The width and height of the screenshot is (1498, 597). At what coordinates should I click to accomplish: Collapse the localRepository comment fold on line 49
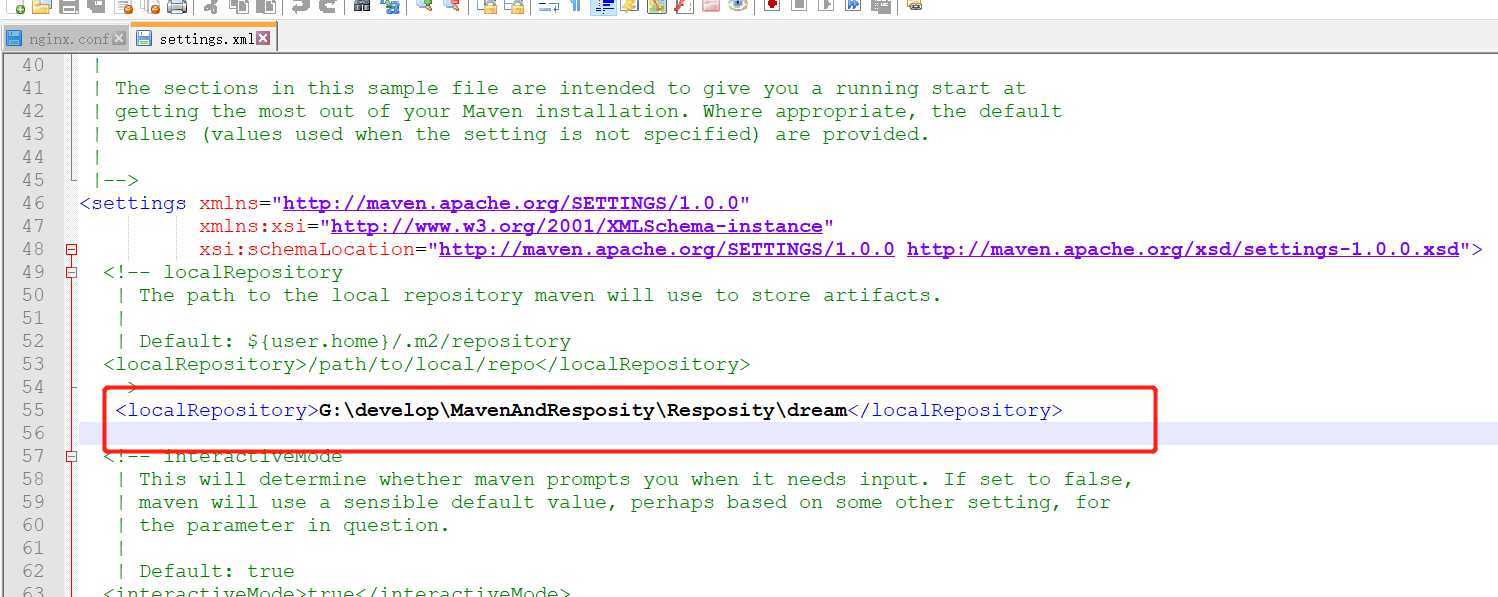click(x=71, y=272)
